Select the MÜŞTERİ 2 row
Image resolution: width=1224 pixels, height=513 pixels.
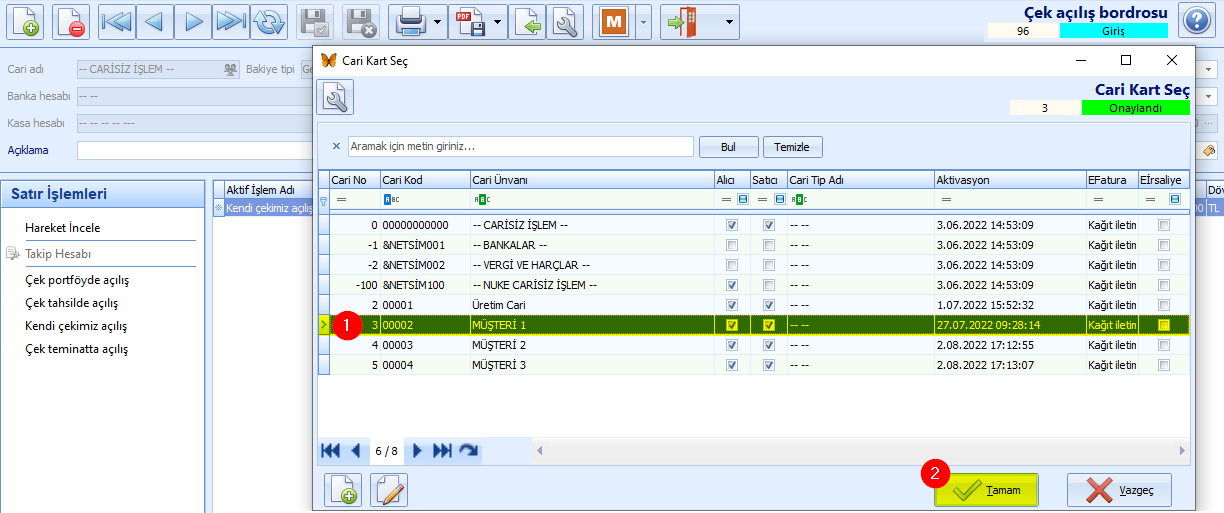click(x=760, y=345)
